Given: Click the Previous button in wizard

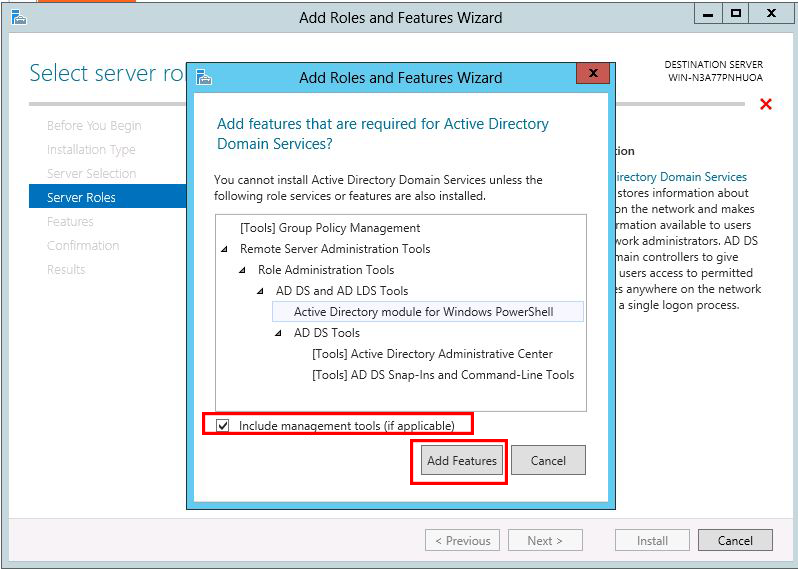Looking at the screenshot, I should tap(463, 540).
